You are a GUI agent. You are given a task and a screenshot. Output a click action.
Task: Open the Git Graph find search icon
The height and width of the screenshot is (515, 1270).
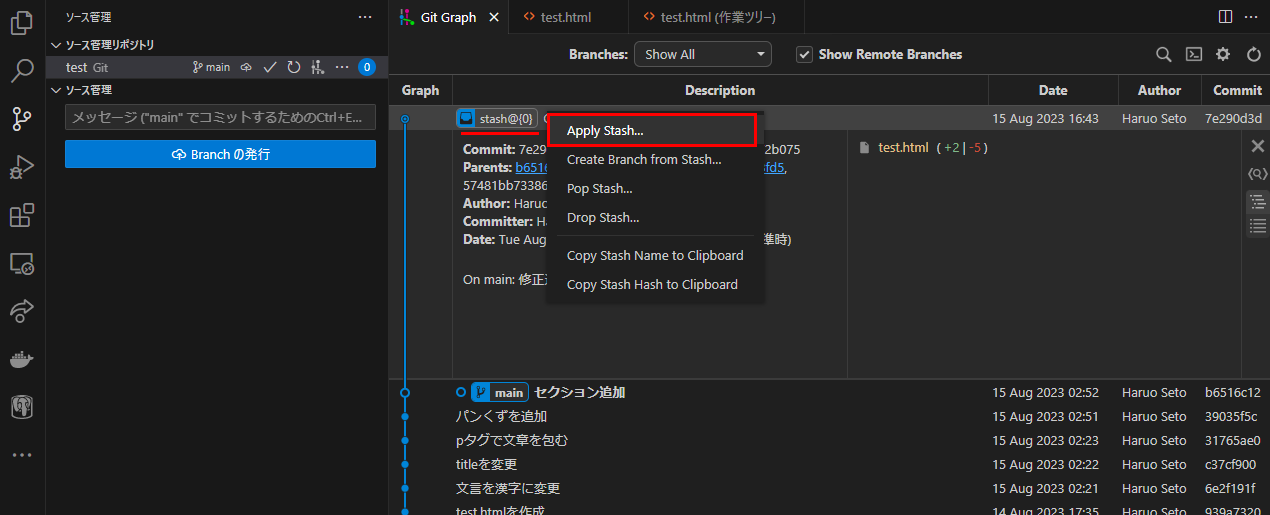point(1163,54)
